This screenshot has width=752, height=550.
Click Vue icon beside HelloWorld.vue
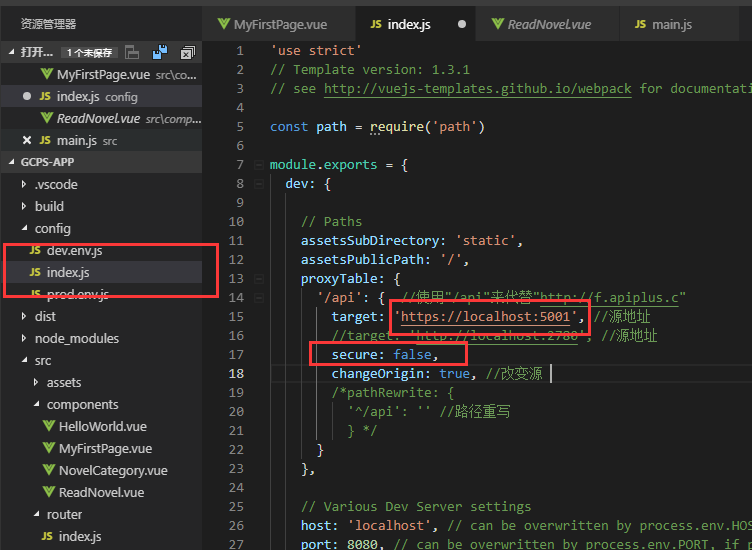[x=48, y=426]
